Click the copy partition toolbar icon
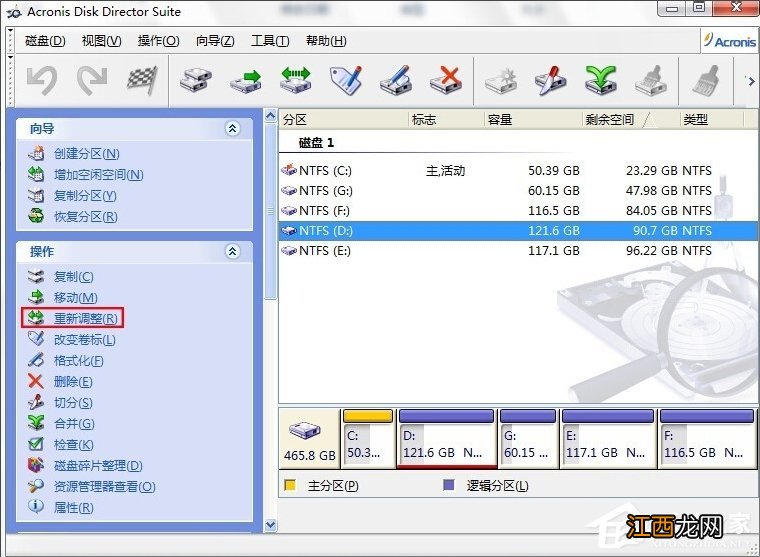Screen dimensions: 760x557 [x=196, y=80]
